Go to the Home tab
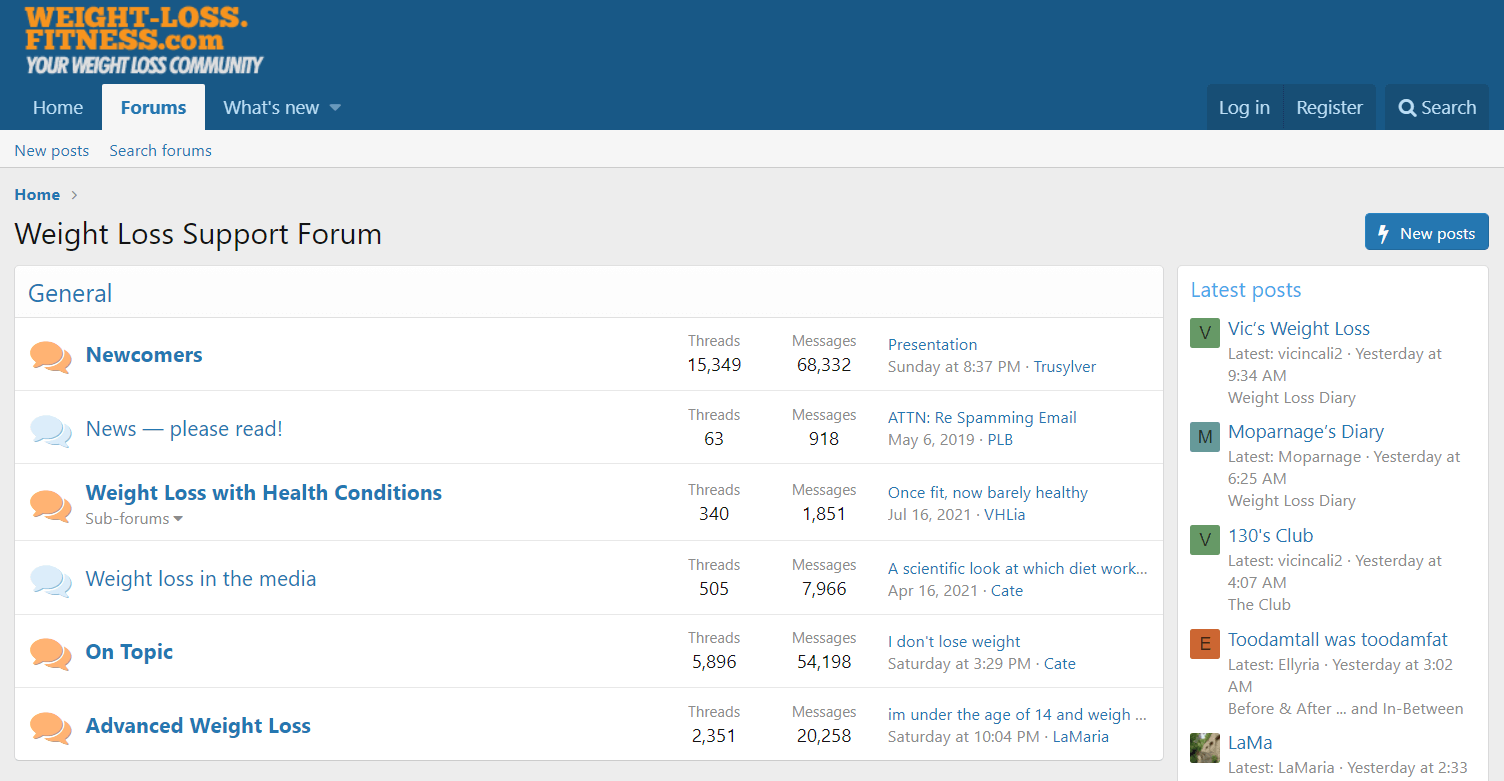 (58, 108)
